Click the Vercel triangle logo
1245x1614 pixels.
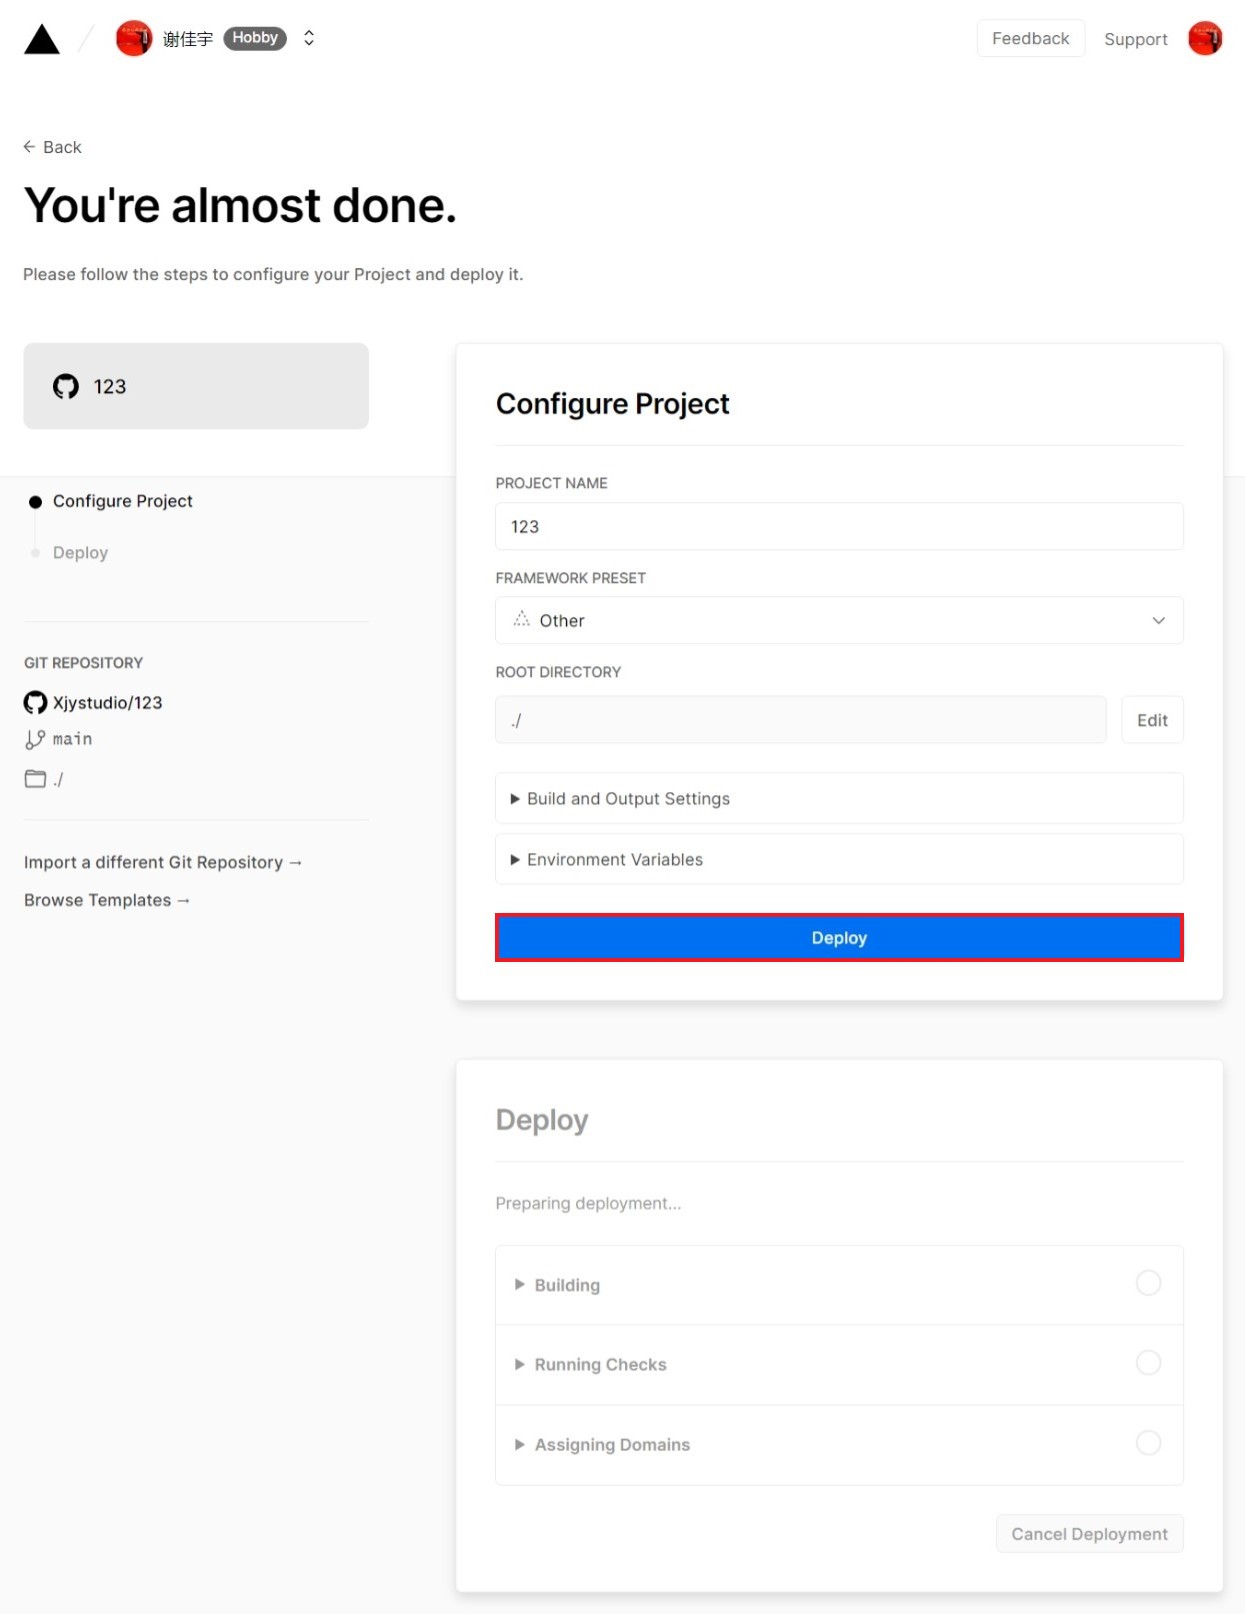tap(42, 40)
